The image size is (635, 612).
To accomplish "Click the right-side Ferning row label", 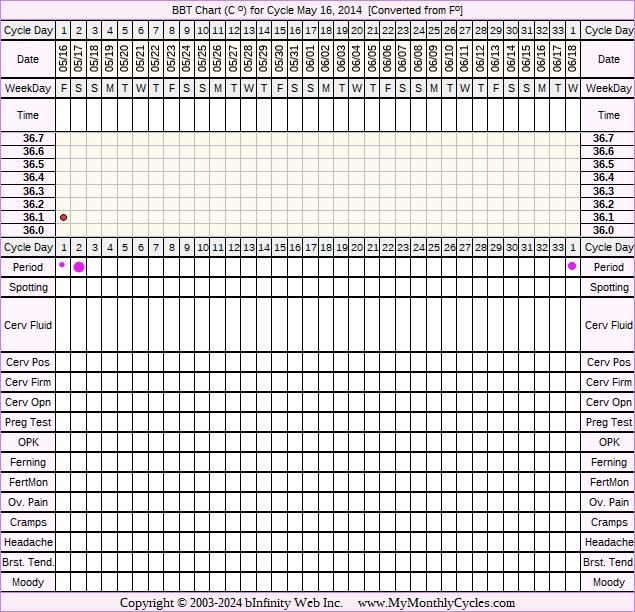I will 609,462.
